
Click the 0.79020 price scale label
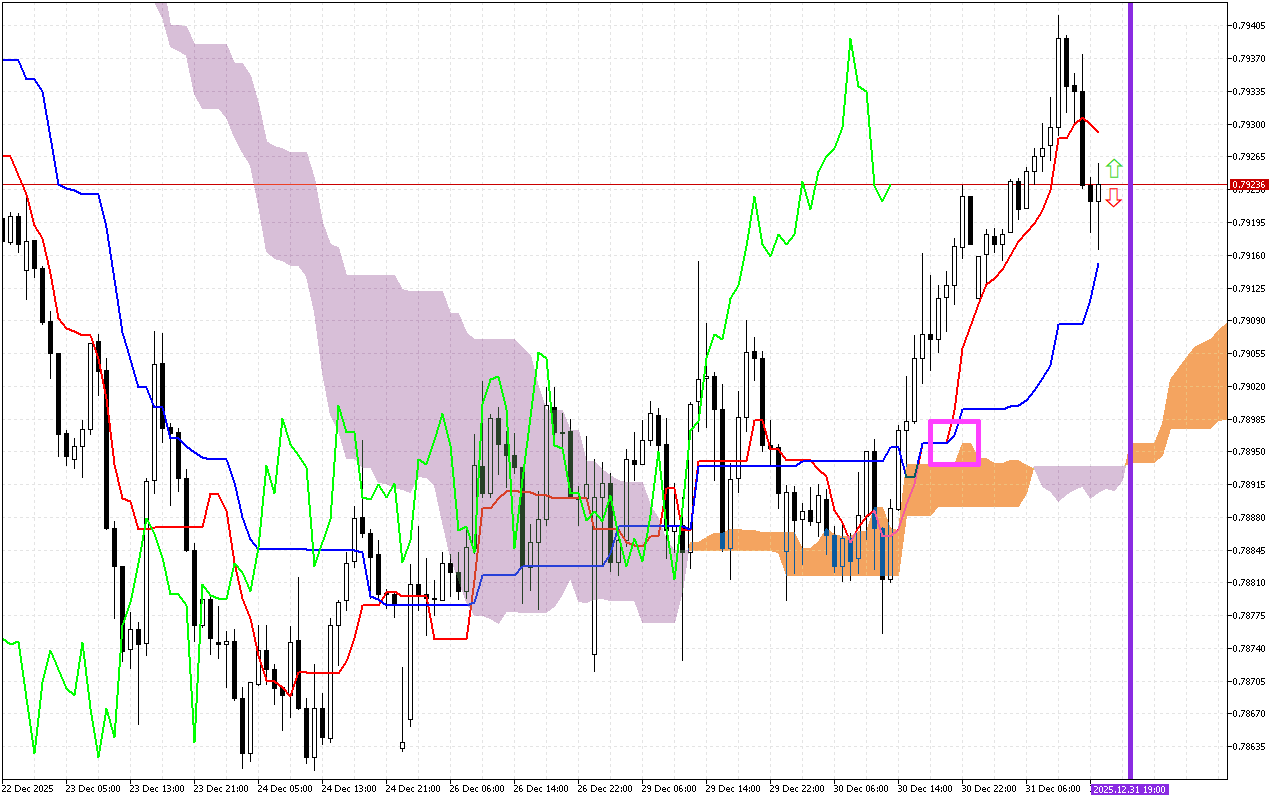pyautogui.click(x=1250, y=386)
